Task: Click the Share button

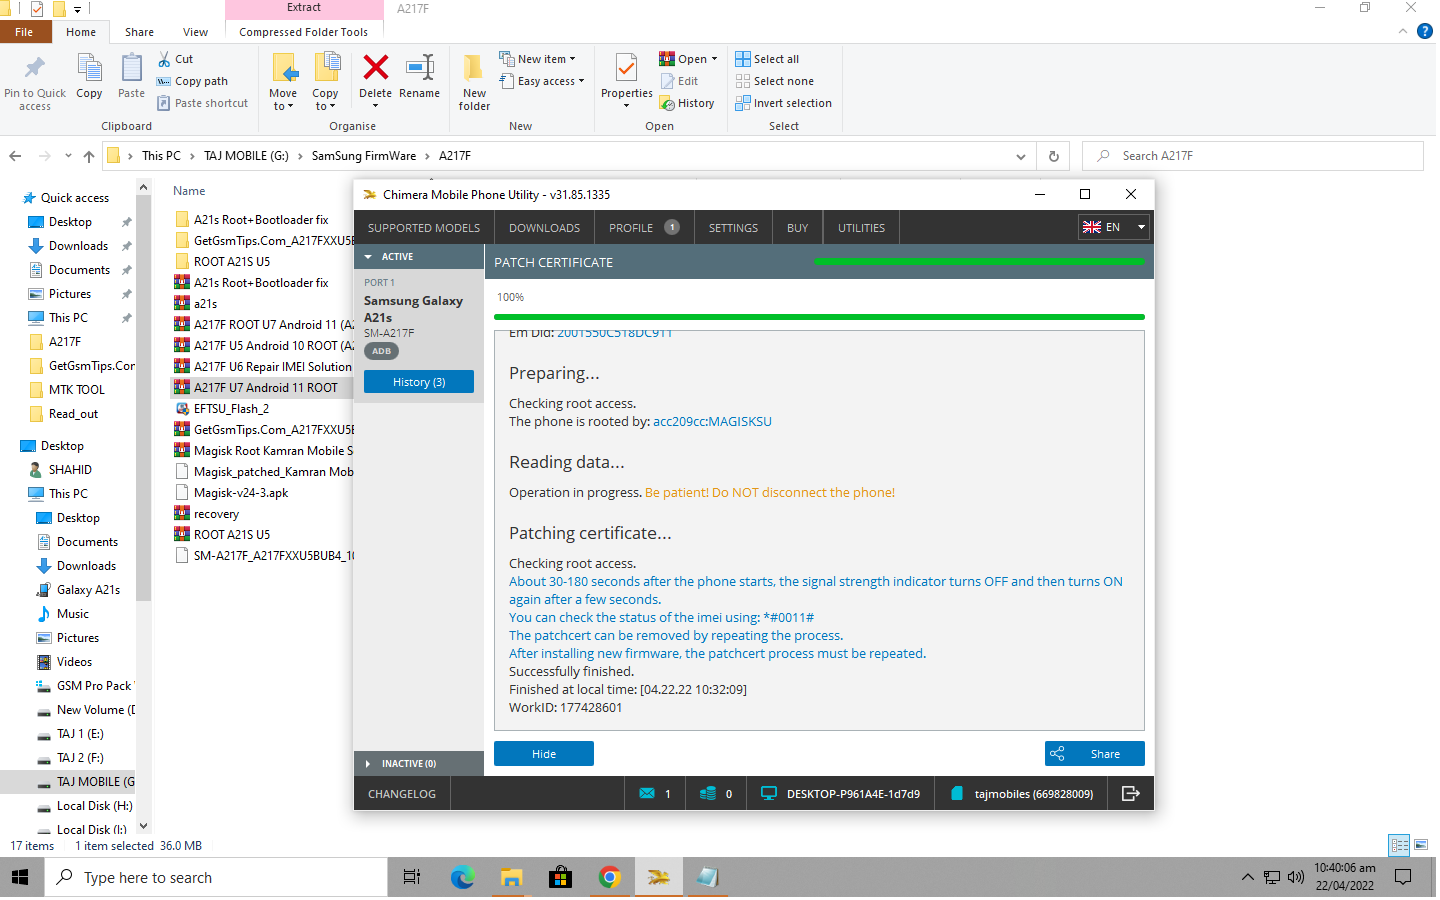Action: click(1094, 754)
